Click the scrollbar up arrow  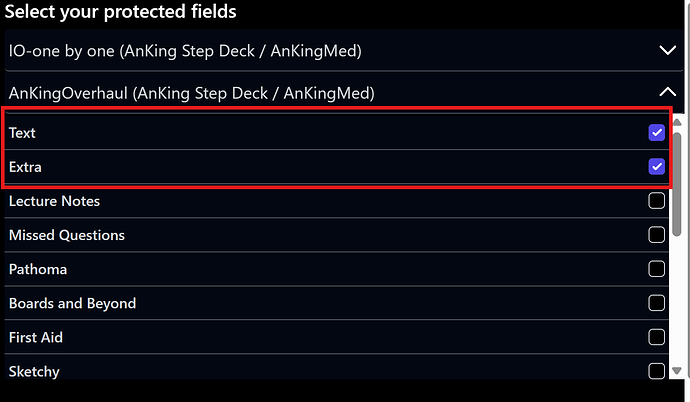(x=677, y=122)
